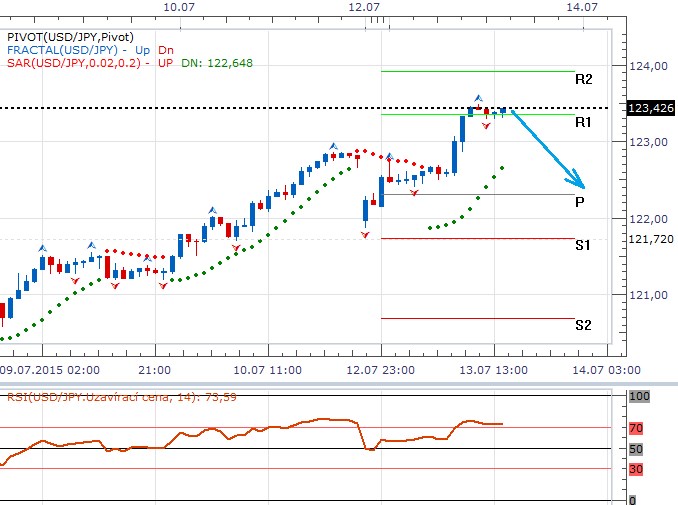Click the RSI 50 midline level label
Screen dimensions: 678x505
[637, 448]
